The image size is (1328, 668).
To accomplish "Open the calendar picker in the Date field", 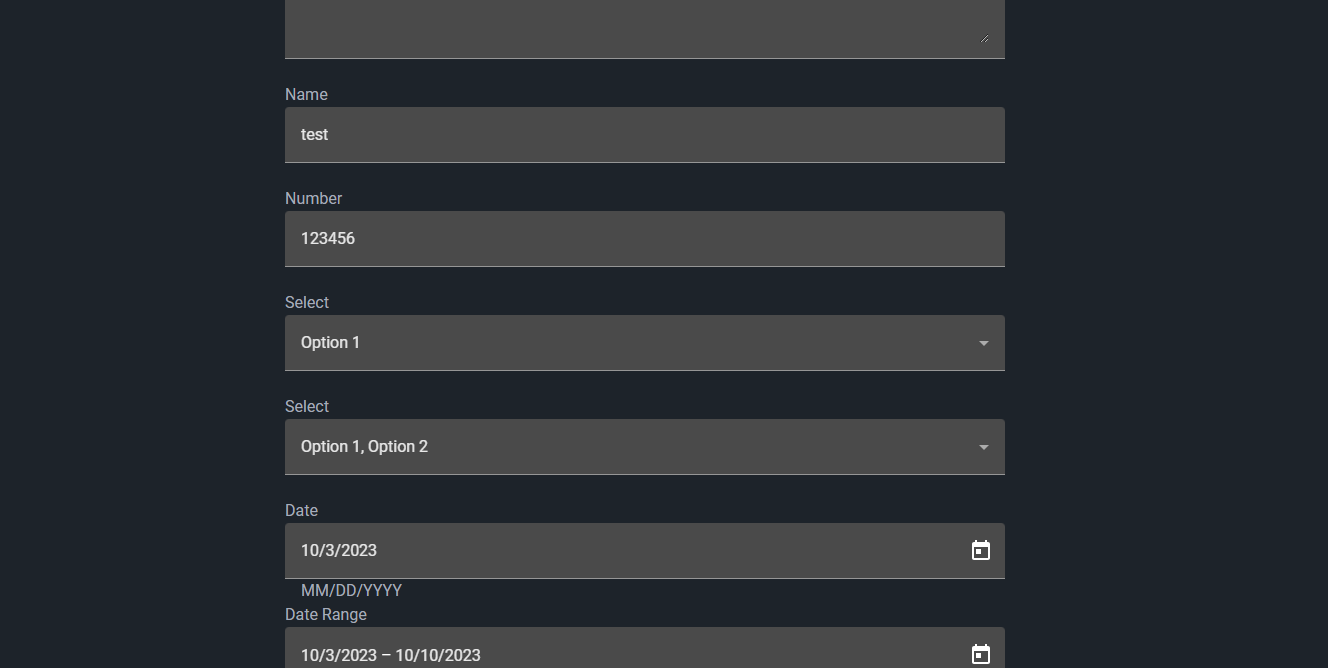I will [981, 550].
